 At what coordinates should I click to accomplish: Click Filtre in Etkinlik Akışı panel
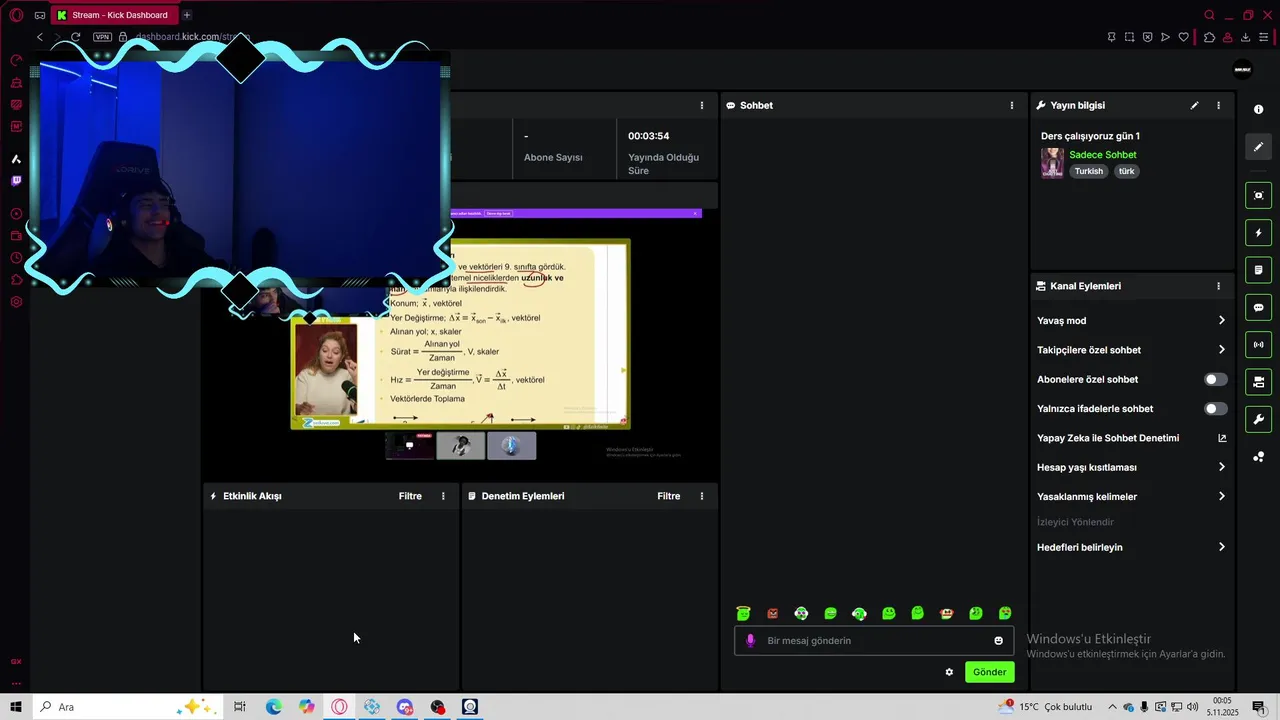410,496
